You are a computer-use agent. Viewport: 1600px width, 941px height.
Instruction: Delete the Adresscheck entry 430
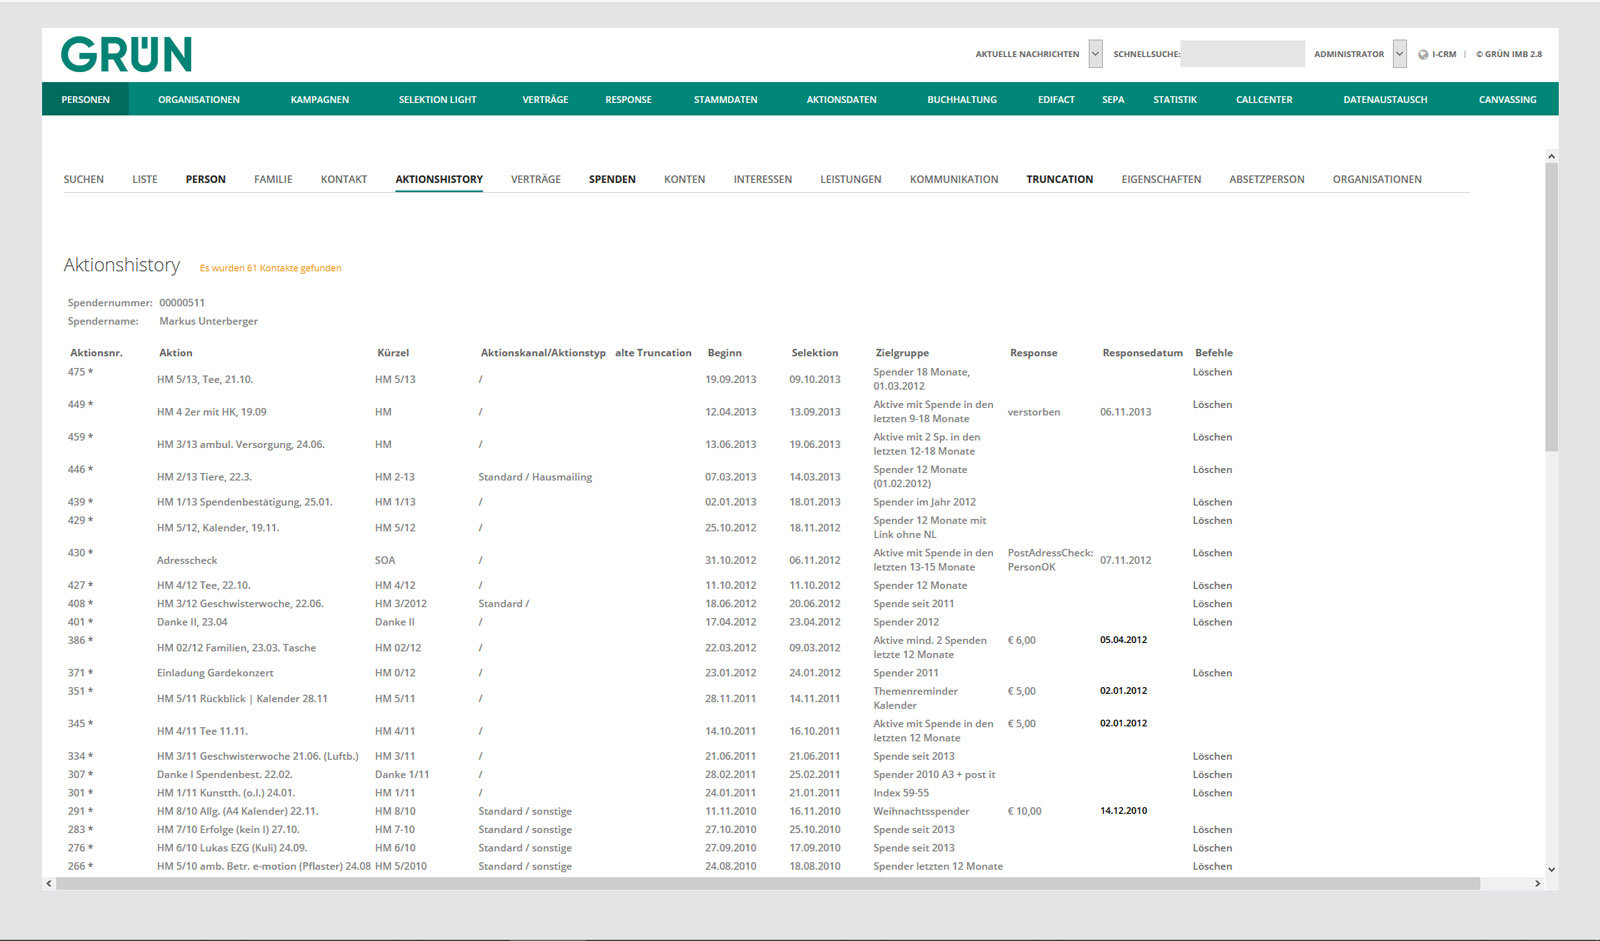pyautogui.click(x=1212, y=553)
